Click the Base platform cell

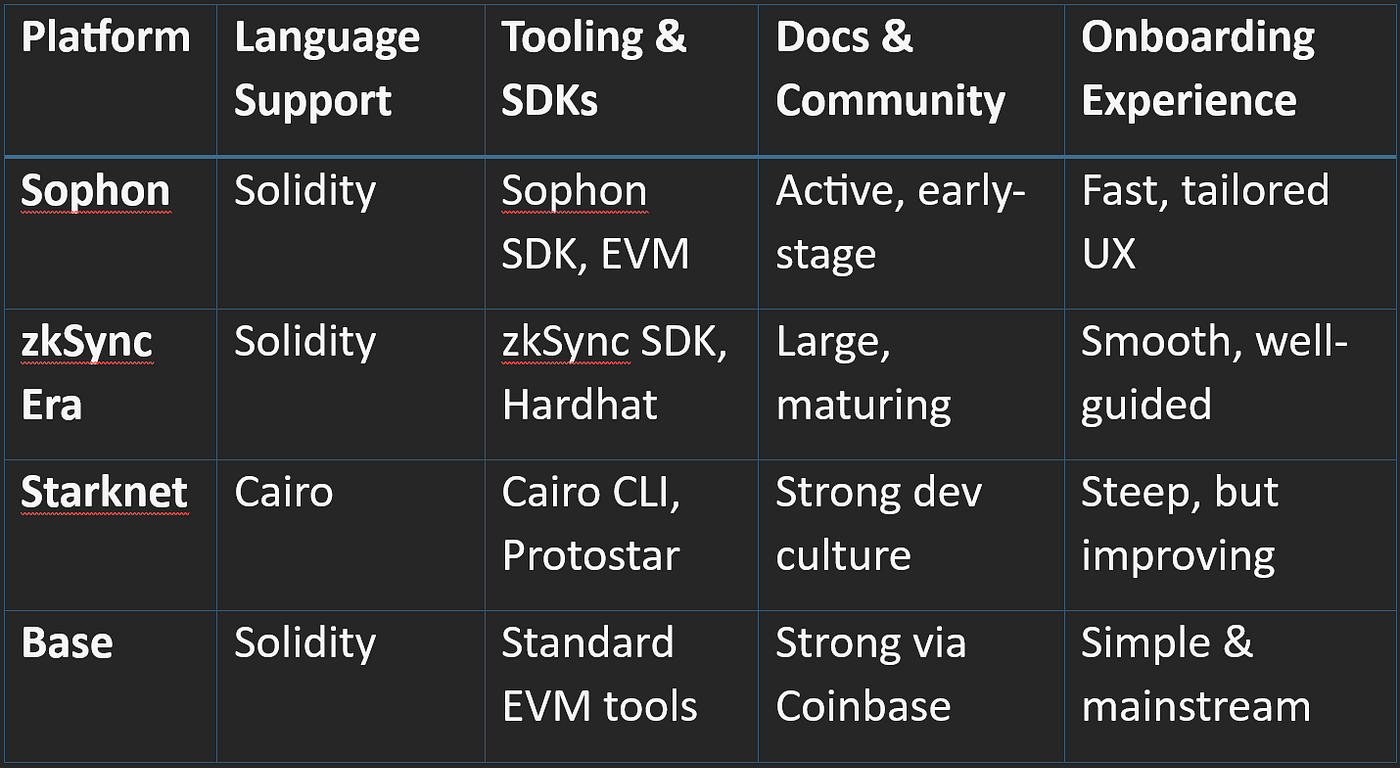[x=110, y=686]
